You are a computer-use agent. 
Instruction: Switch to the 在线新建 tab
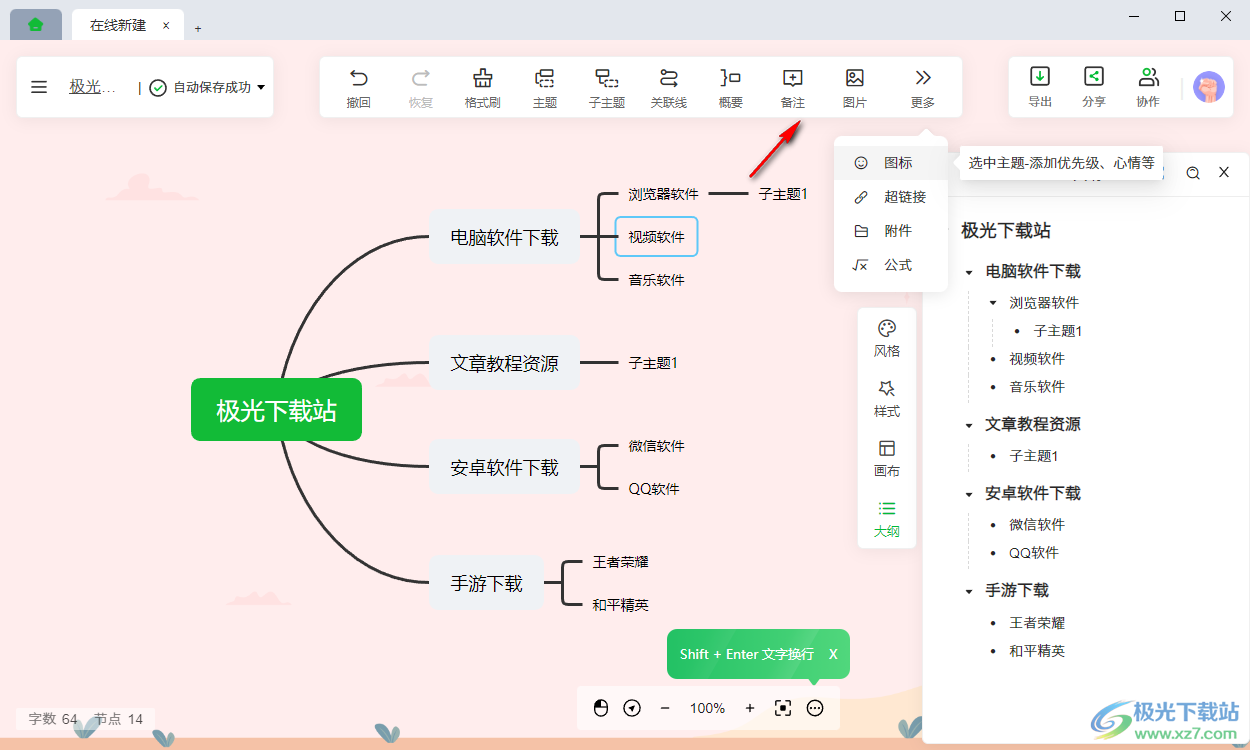[x=118, y=25]
